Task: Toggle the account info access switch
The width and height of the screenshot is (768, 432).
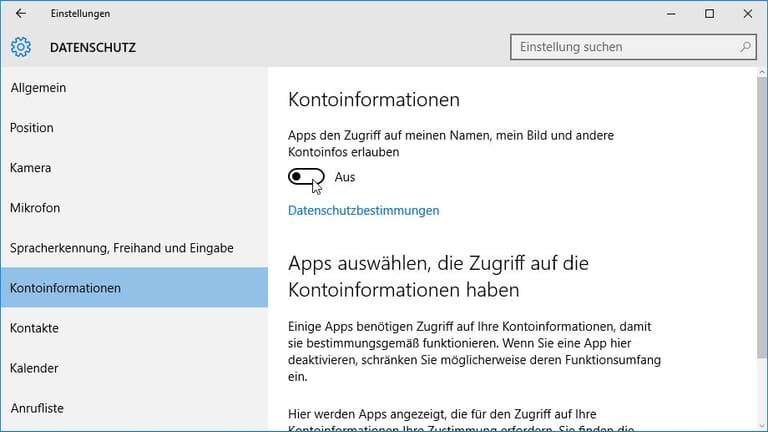Action: (x=306, y=177)
